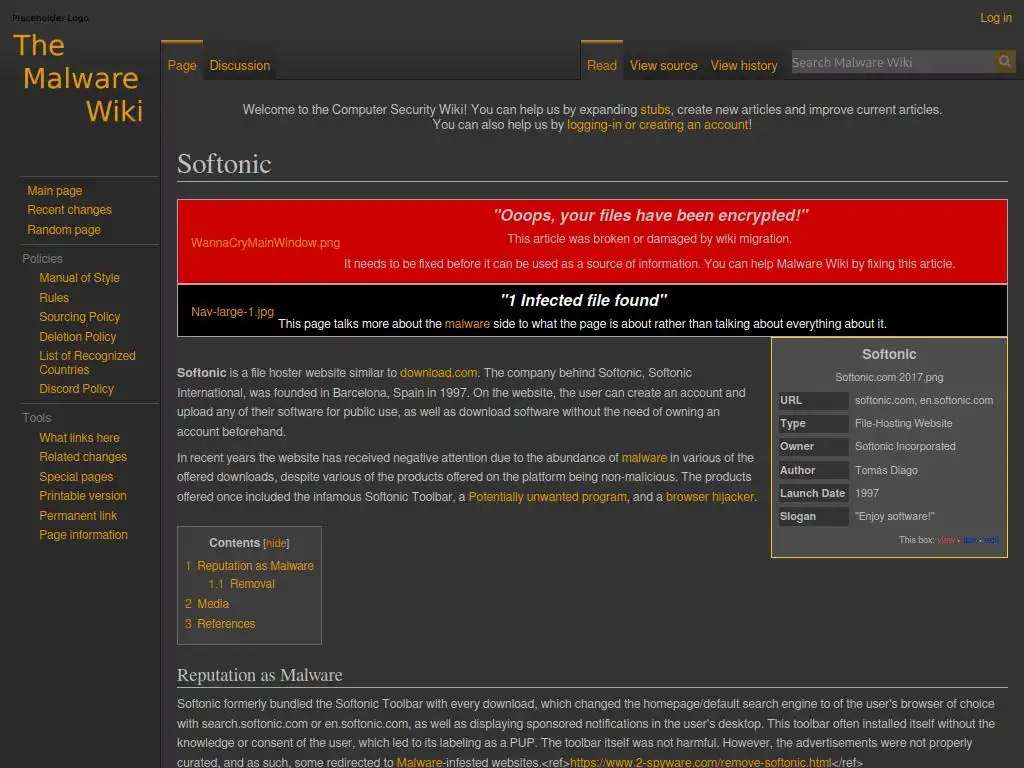Click the Softonic page heading
This screenshot has width=1024, height=768.
pyautogui.click(x=224, y=164)
